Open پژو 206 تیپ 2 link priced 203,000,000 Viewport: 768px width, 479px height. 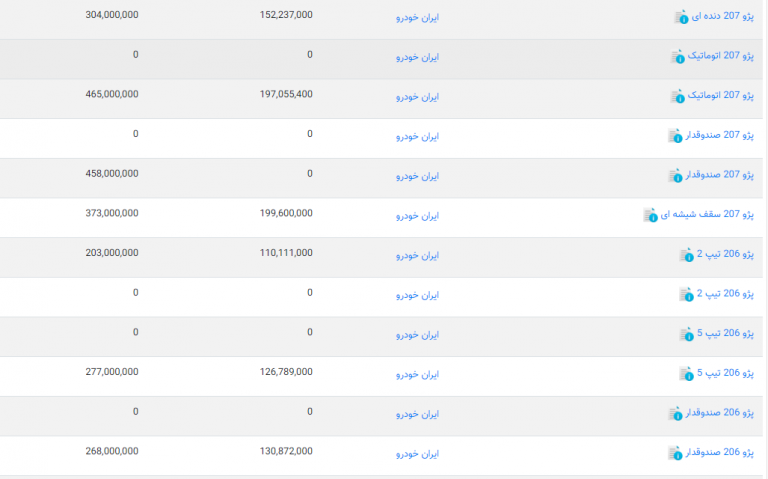coord(725,254)
